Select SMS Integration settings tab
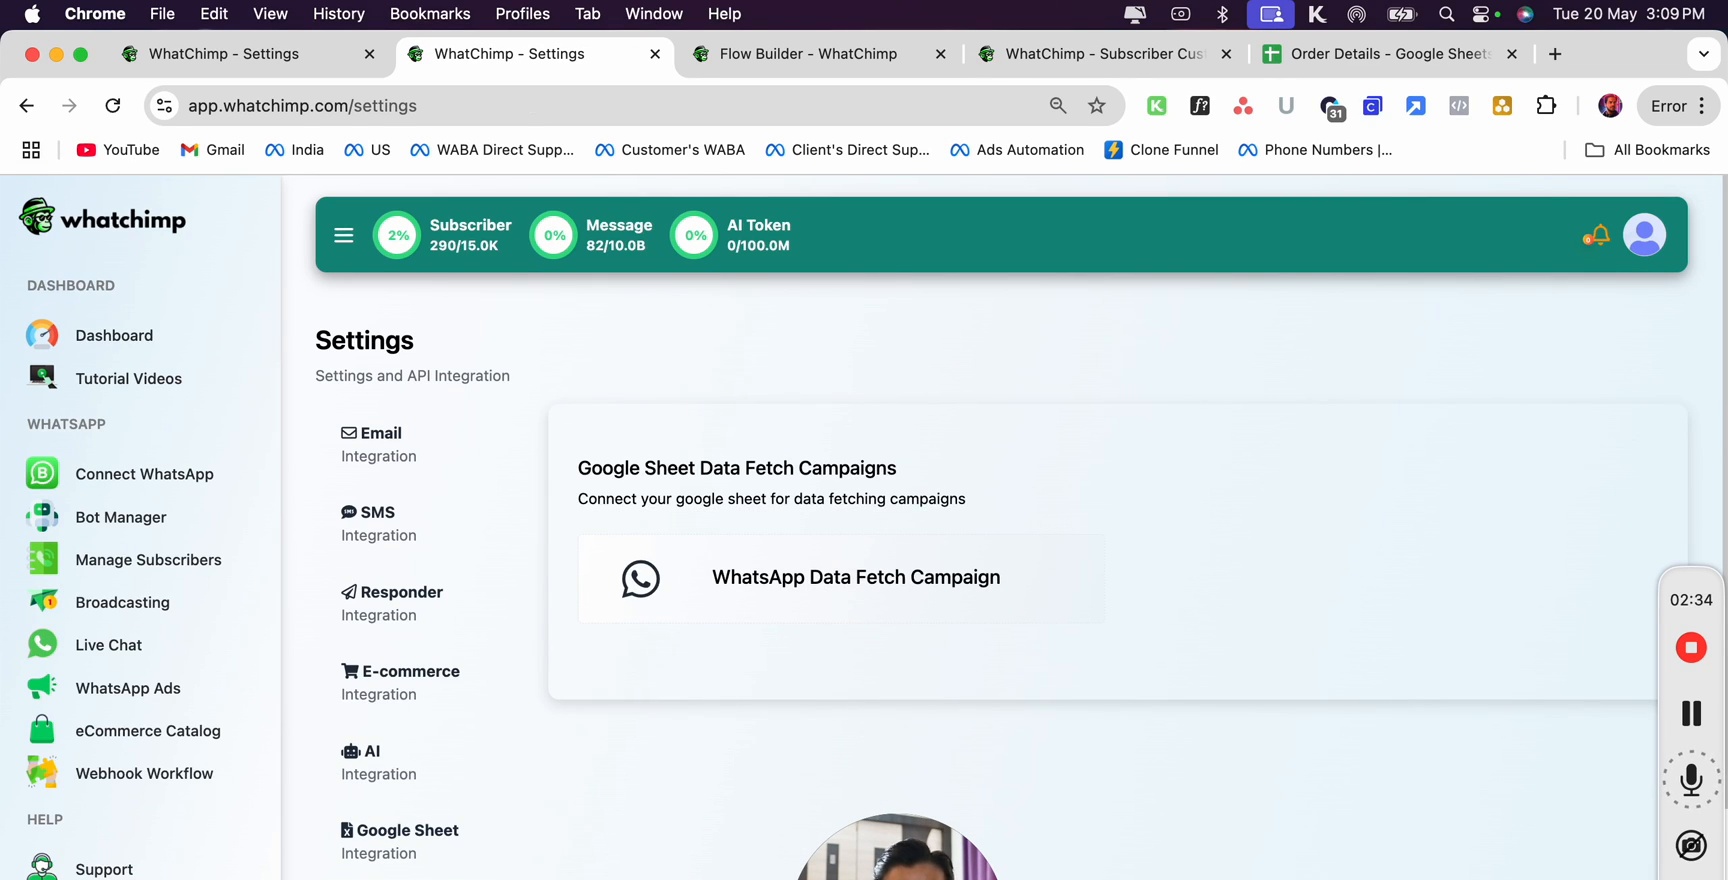The image size is (1728, 880). (x=378, y=523)
